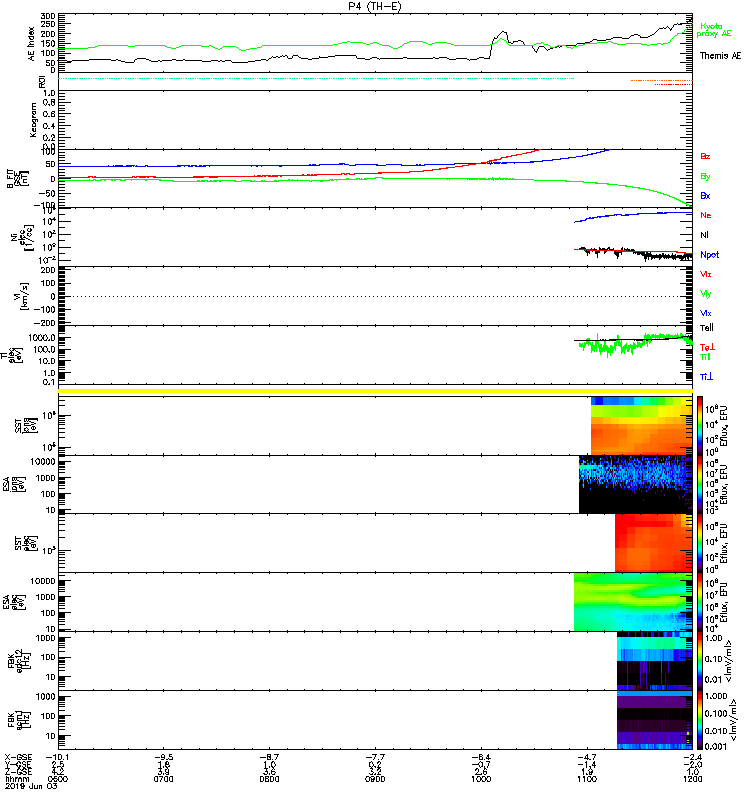Screen dimensions: 750x800
Task: Click the red SST electron spectrogram data
Action: [654, 543]
